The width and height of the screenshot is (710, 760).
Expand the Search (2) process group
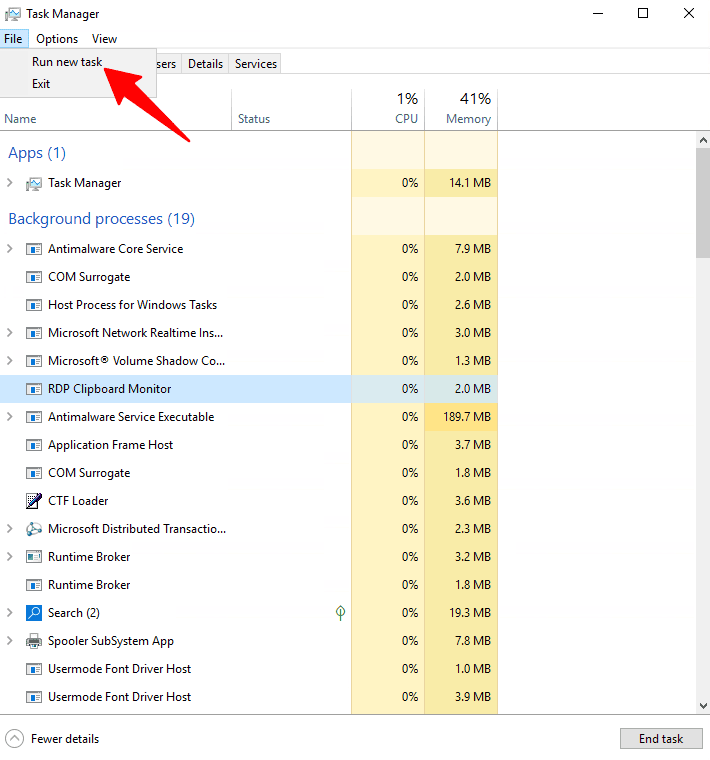(10, 613)
